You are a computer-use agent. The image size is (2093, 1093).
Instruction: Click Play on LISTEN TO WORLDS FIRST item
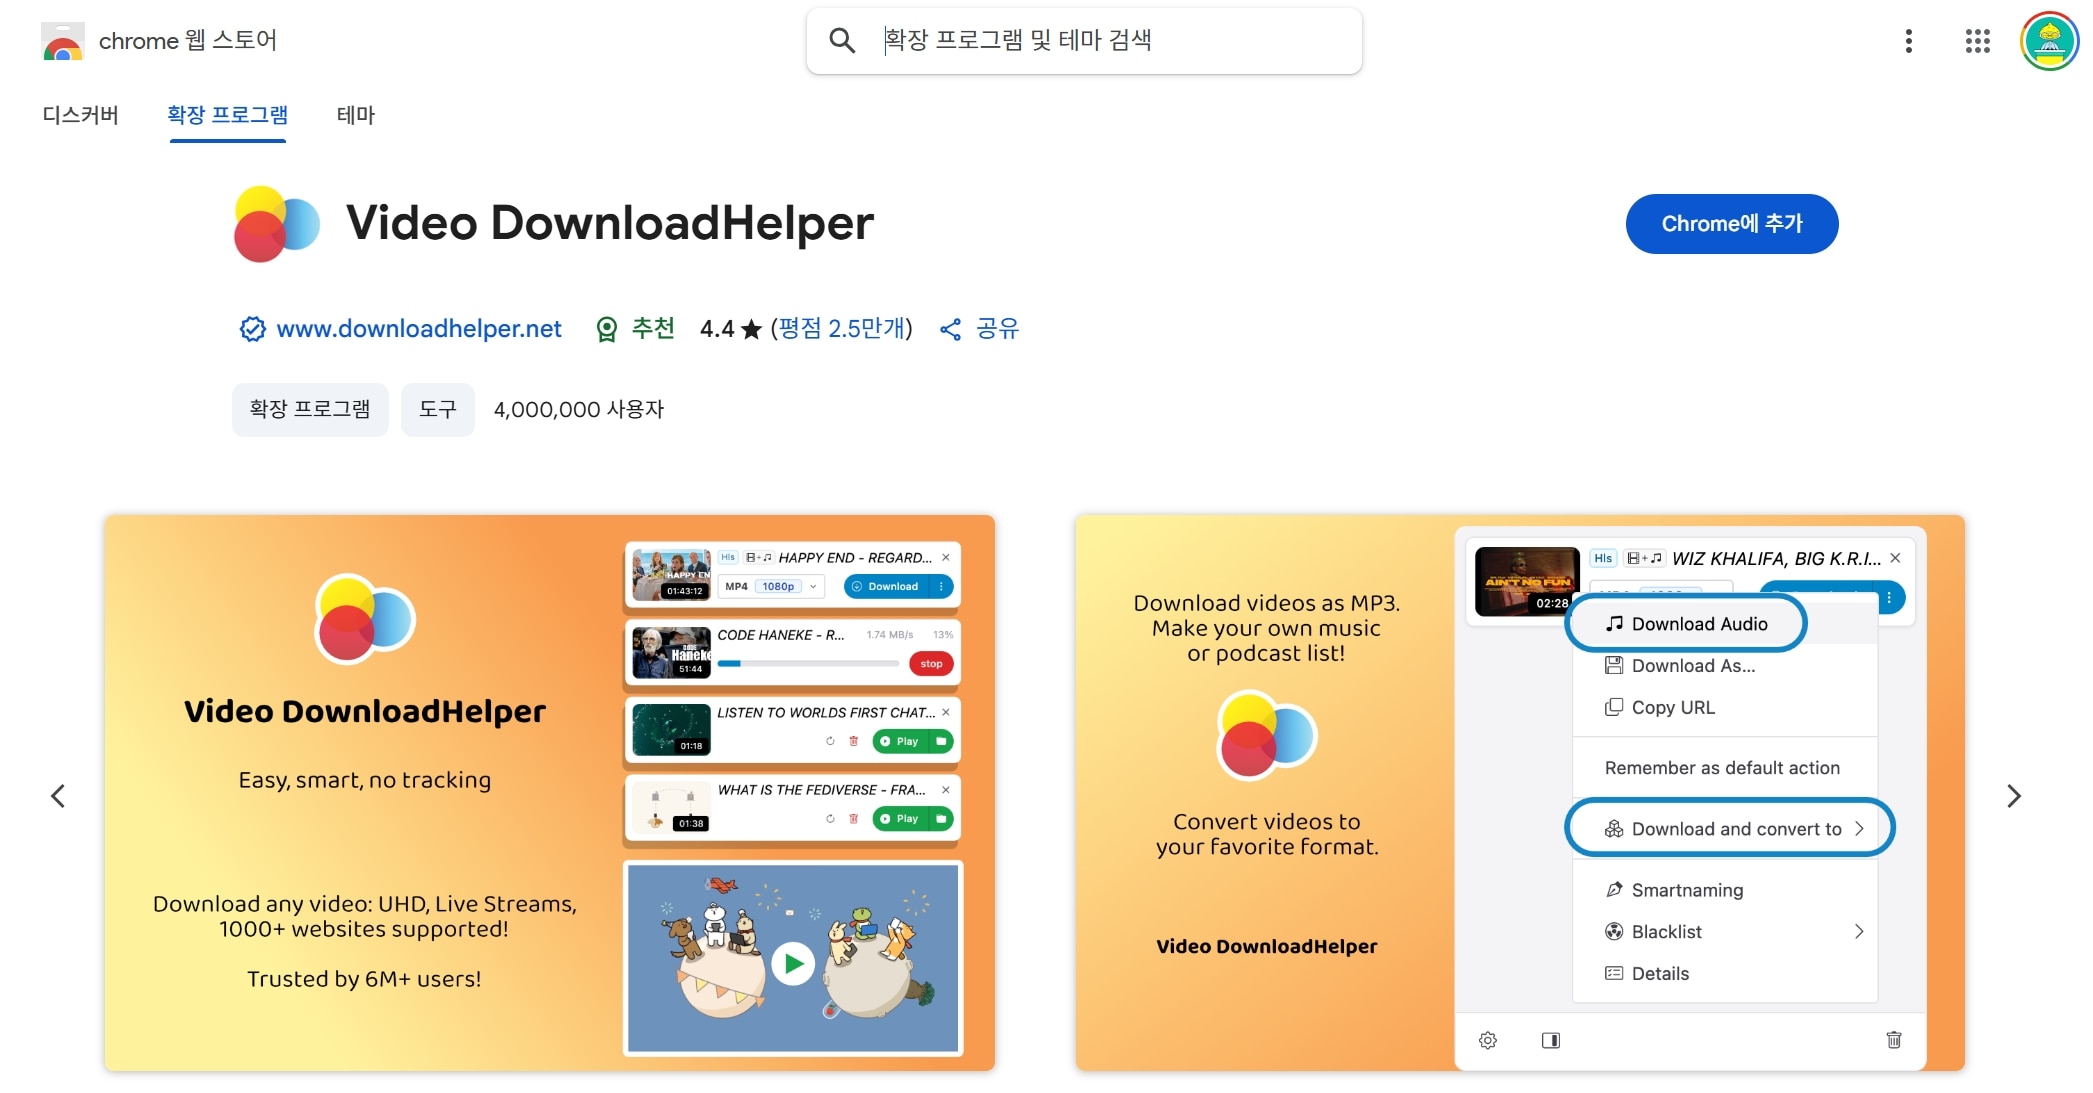[x=900, y=741]
